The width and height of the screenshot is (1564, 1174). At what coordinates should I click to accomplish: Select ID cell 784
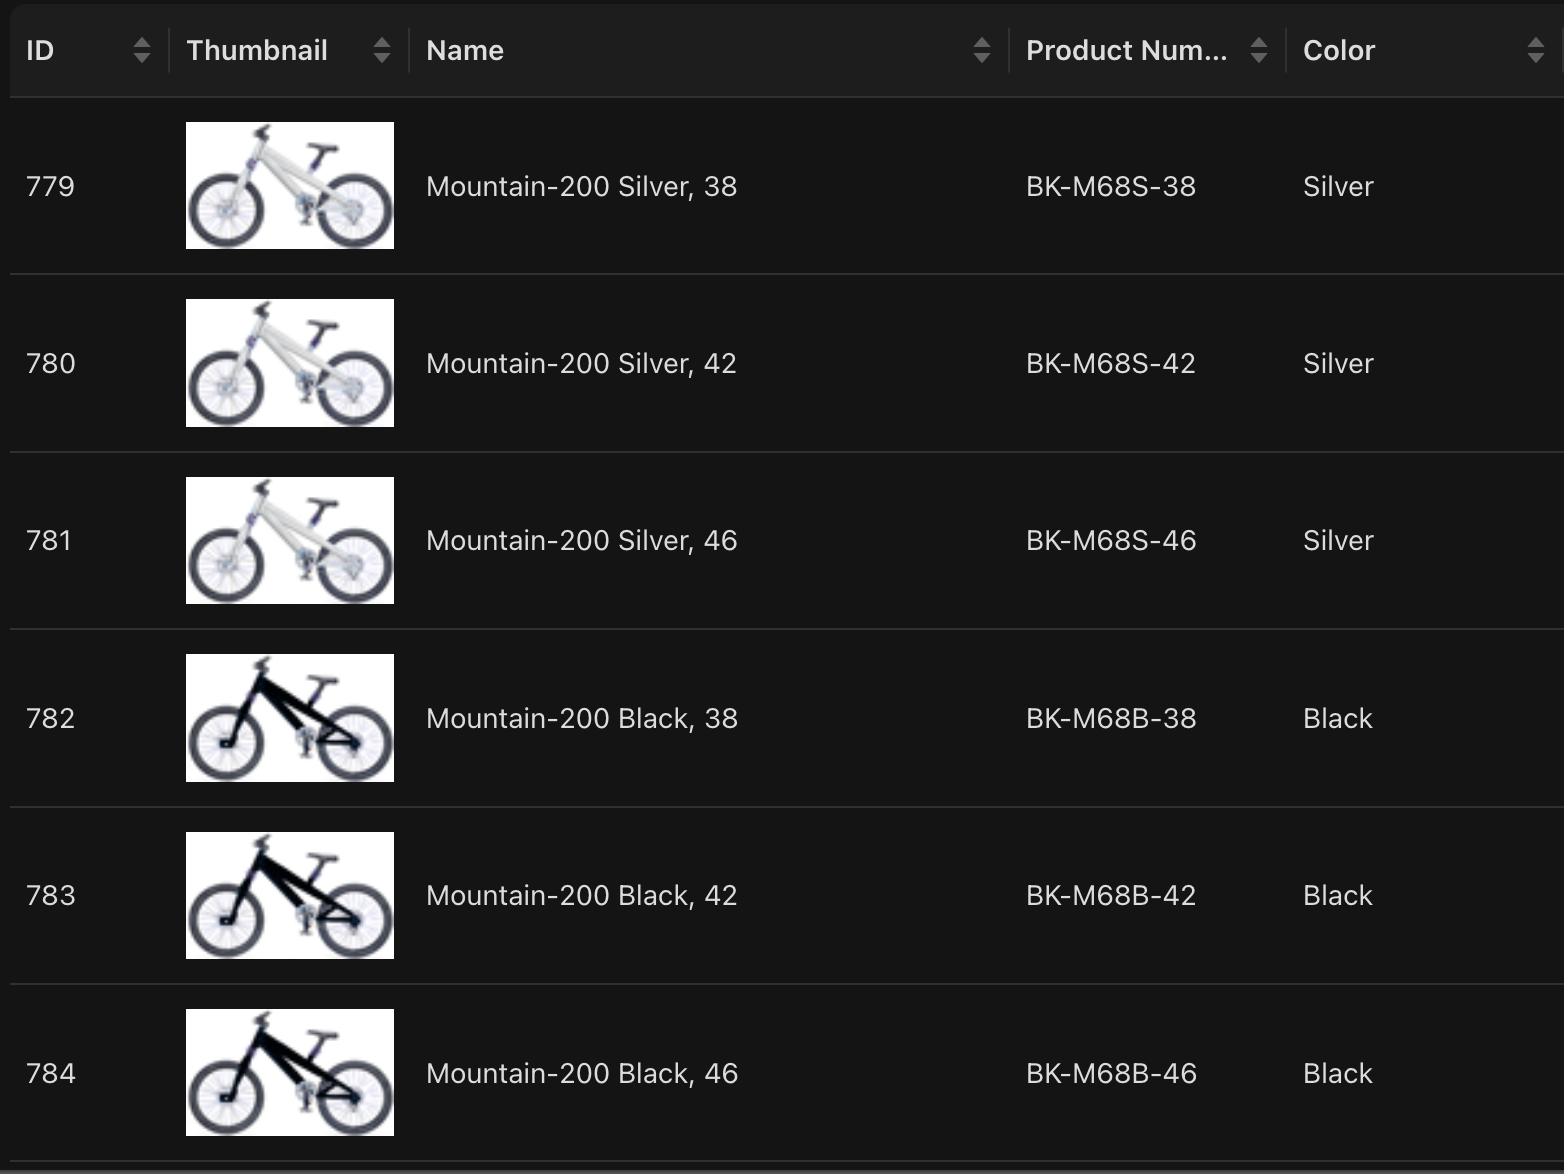tap(51, 1073)
